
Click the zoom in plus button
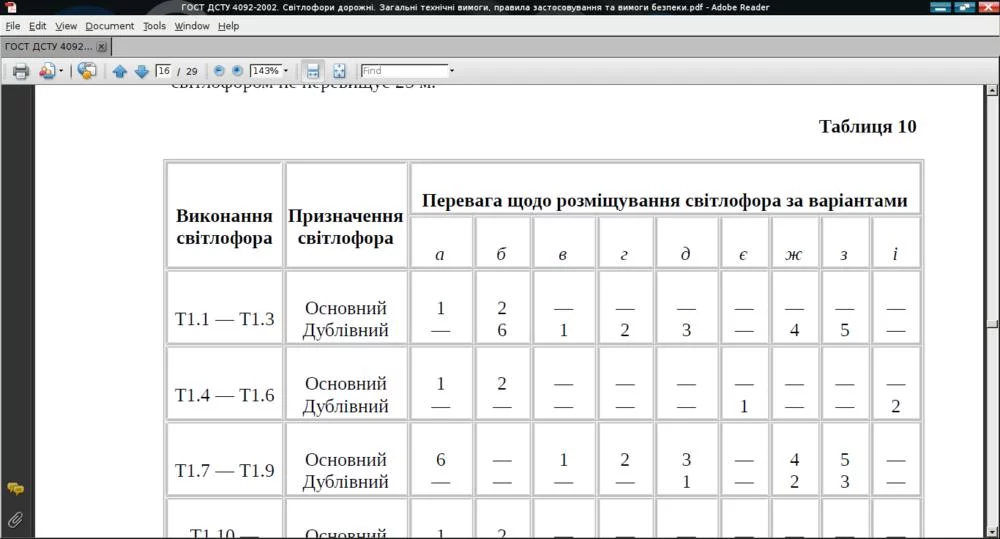(x=237, y=71)
